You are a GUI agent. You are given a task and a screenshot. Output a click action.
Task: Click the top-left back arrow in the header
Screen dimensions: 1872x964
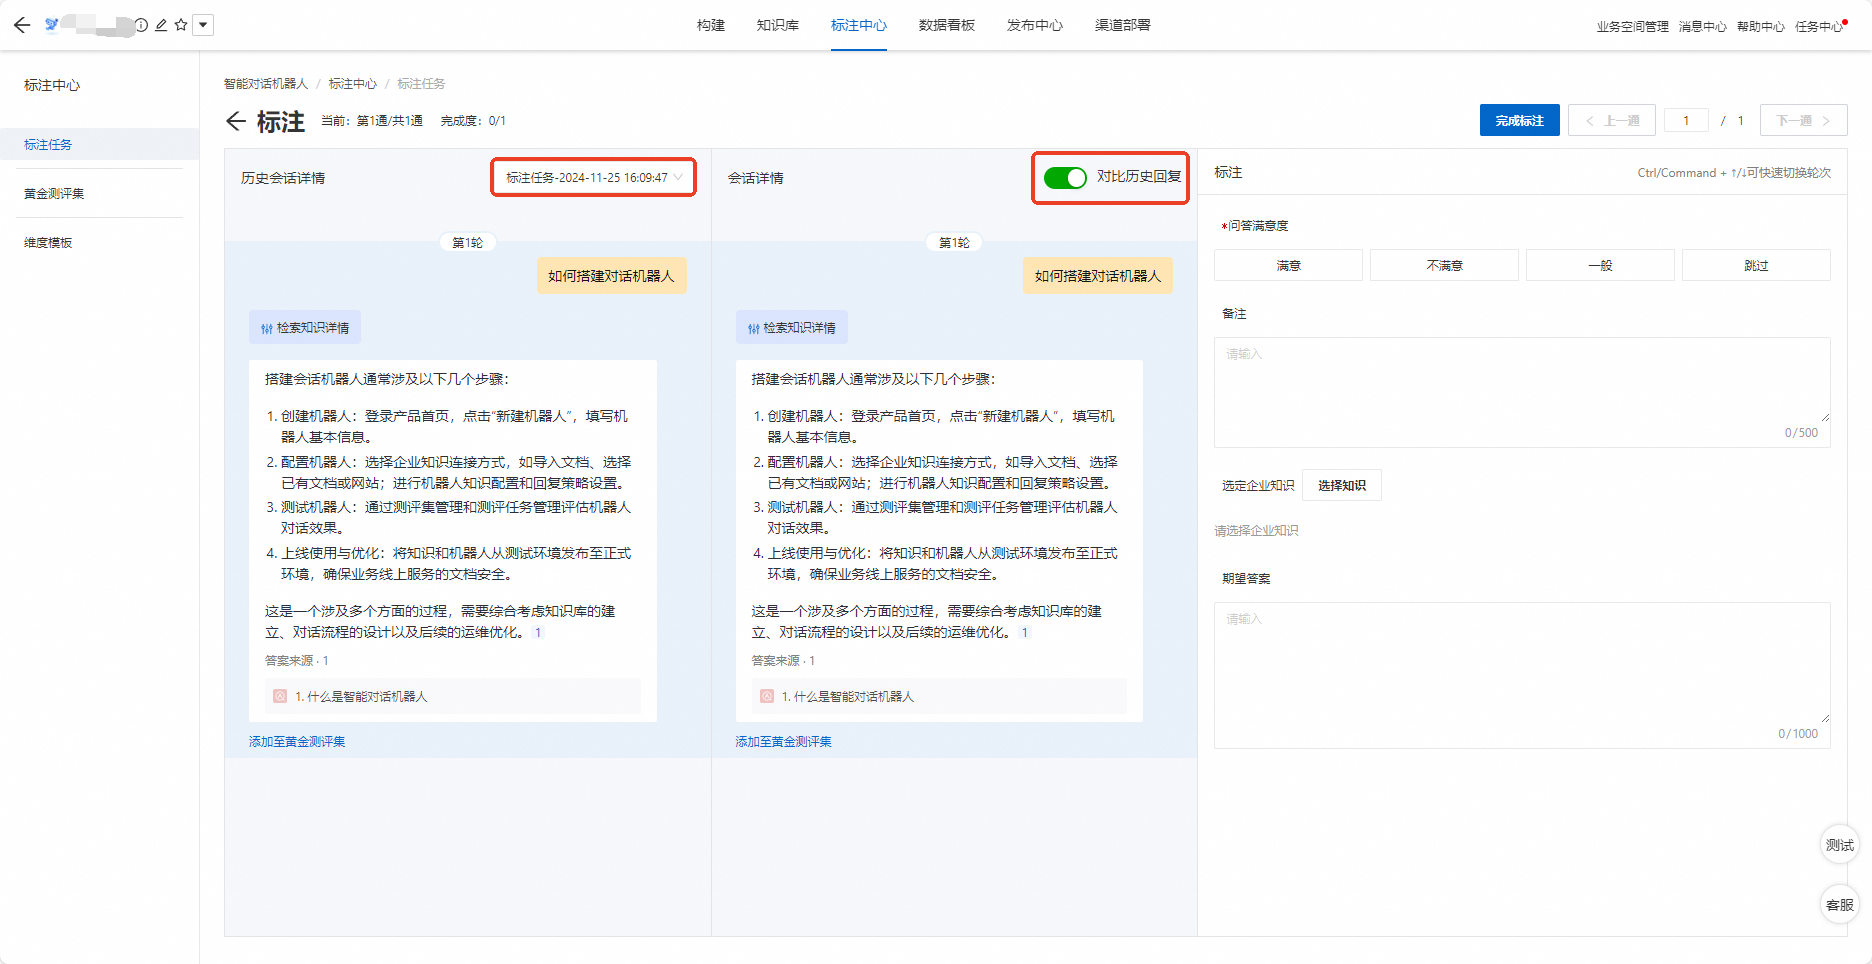click(x=22, y=25)
